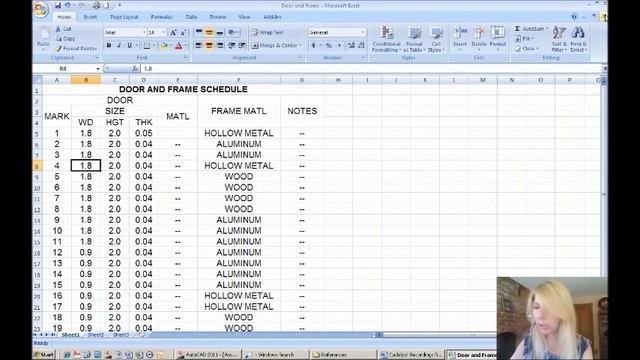Switch to AutoCAD 2011 taskbar window
640x360 pixels.
tap(208, 355)
